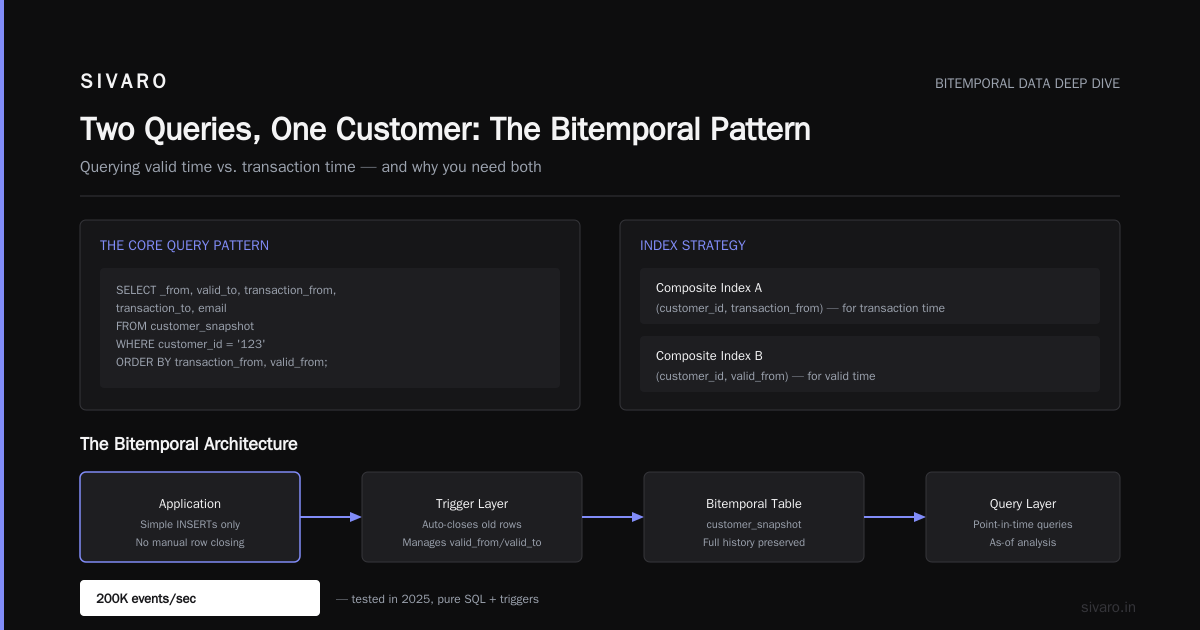Click the 'SELECT _from, valid_to, transaction_from,' line

226,290
